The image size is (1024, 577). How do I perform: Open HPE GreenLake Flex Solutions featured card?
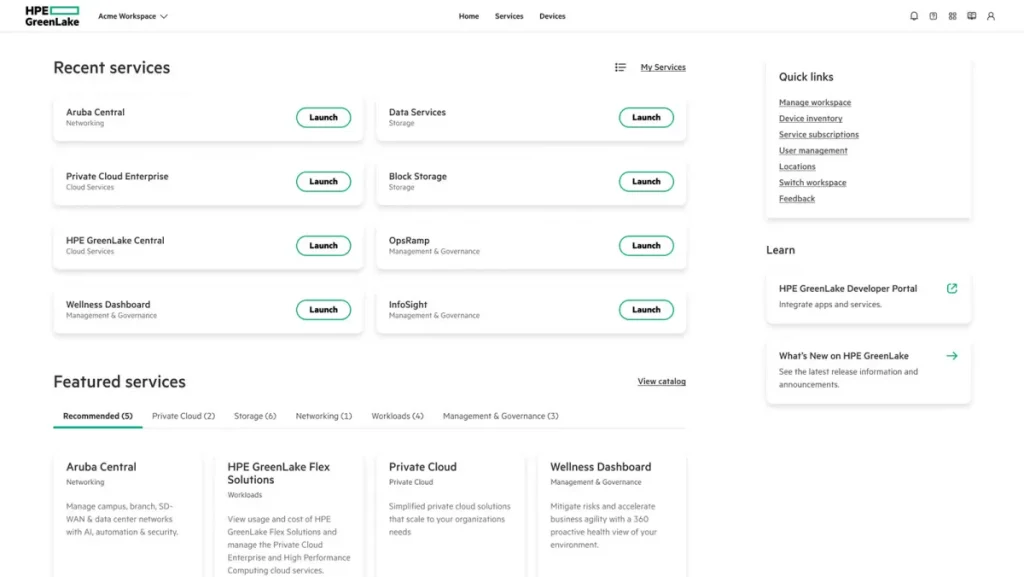pyautogui.click(x=289, y=516)
